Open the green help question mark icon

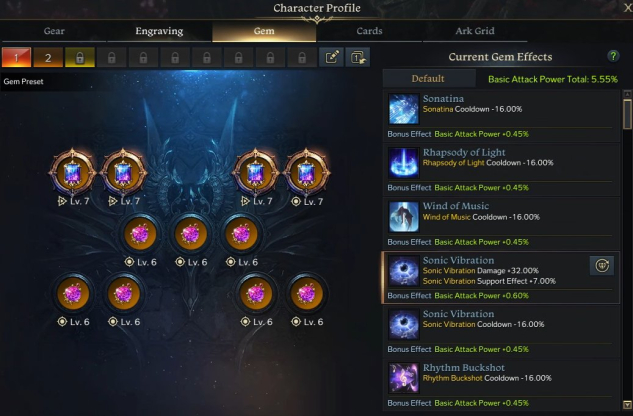point(613,56)
